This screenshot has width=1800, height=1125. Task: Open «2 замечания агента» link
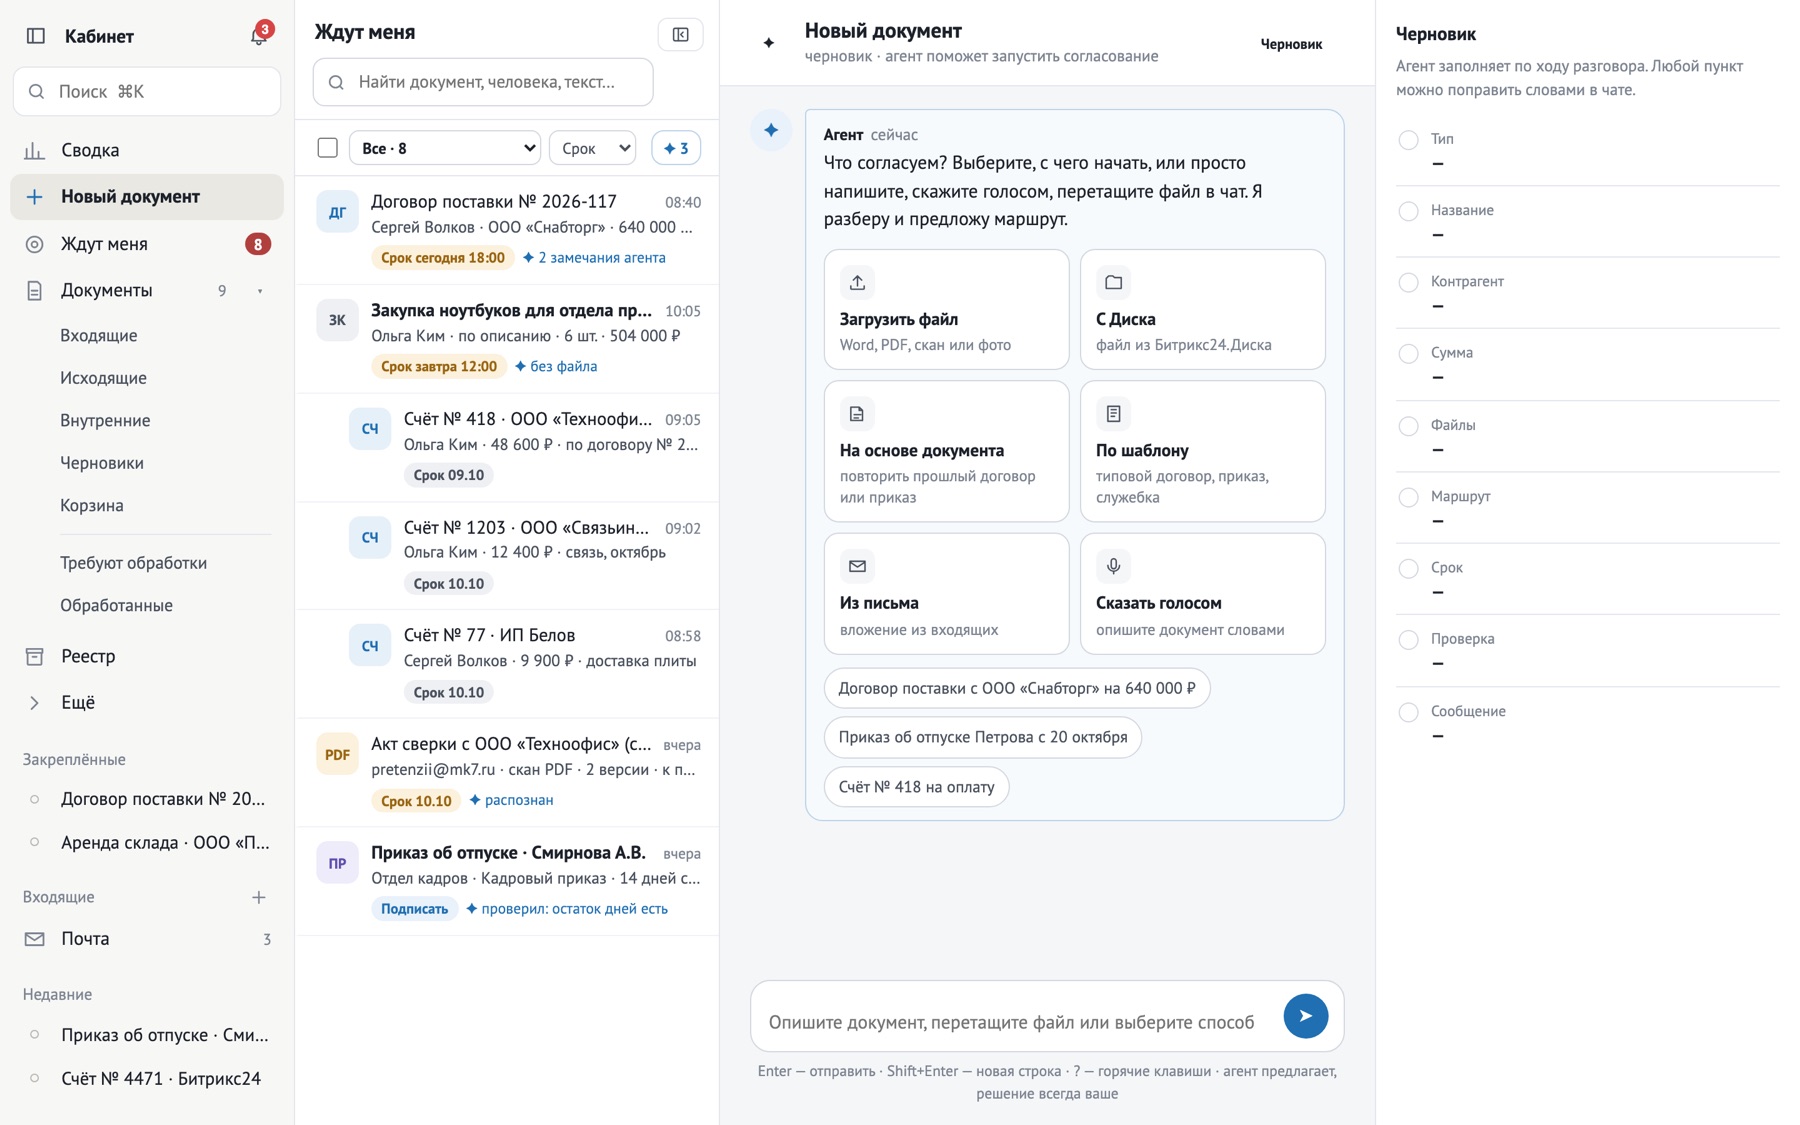click(x=594, y=258)
